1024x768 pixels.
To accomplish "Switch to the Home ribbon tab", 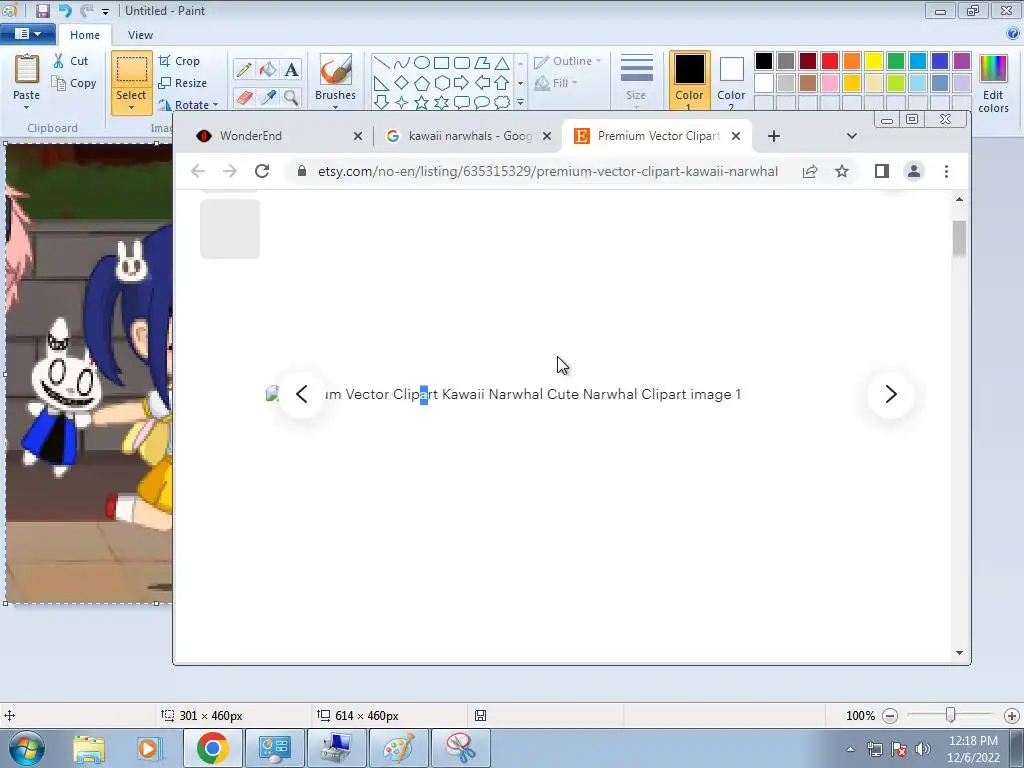I will (x=85, y=35).
